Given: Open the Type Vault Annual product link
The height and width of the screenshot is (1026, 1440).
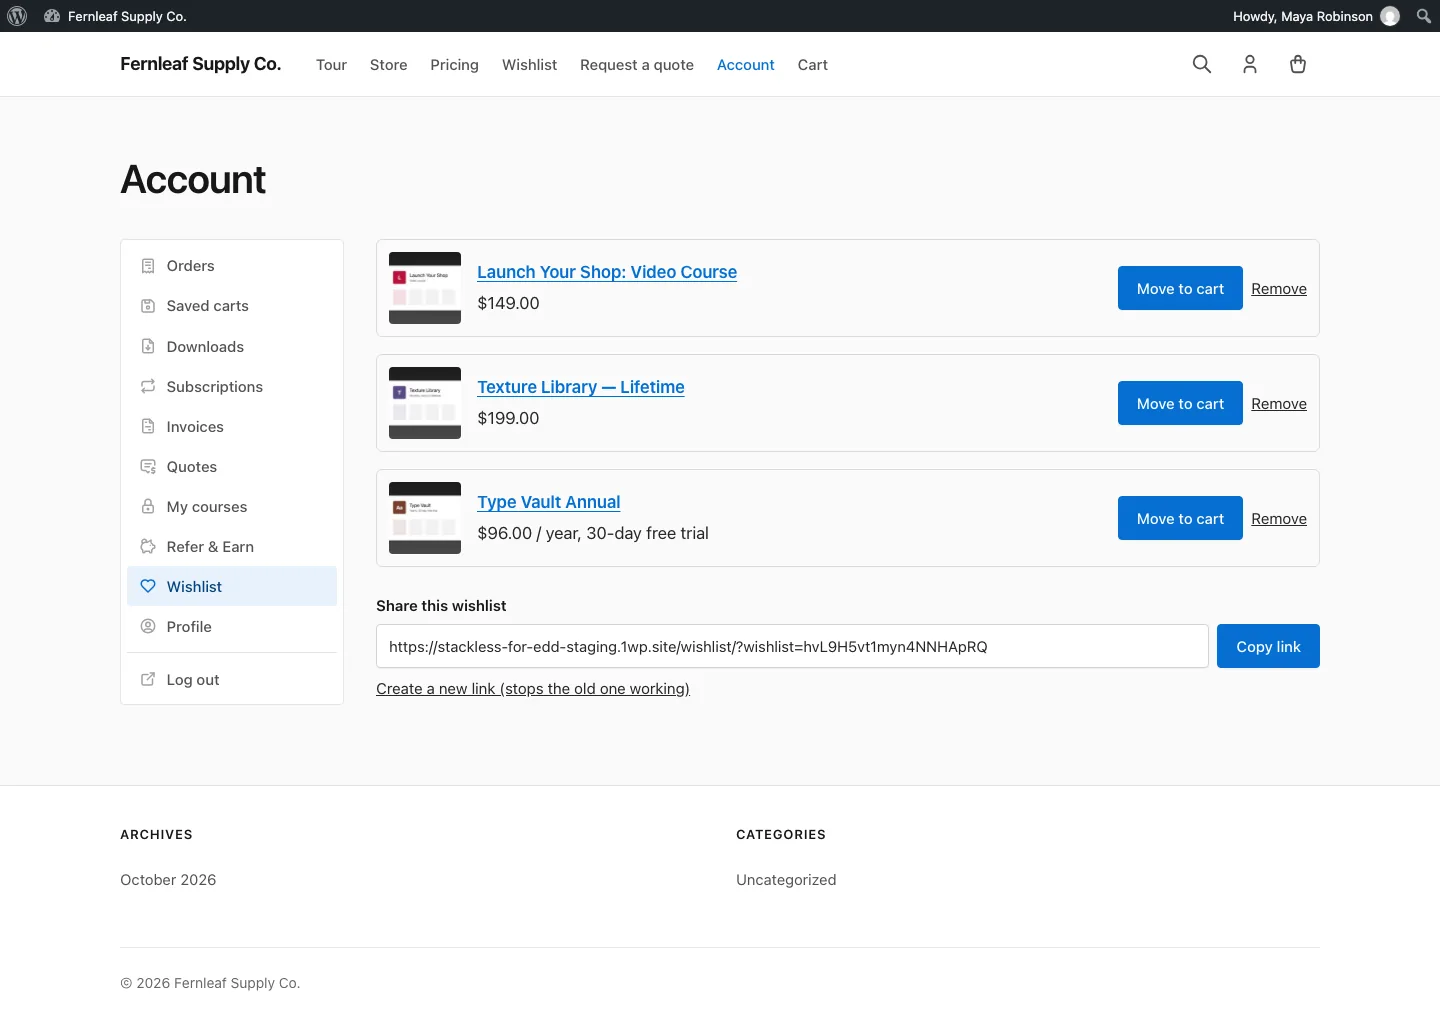Looking at the screenshot, I should click(549, 502).
